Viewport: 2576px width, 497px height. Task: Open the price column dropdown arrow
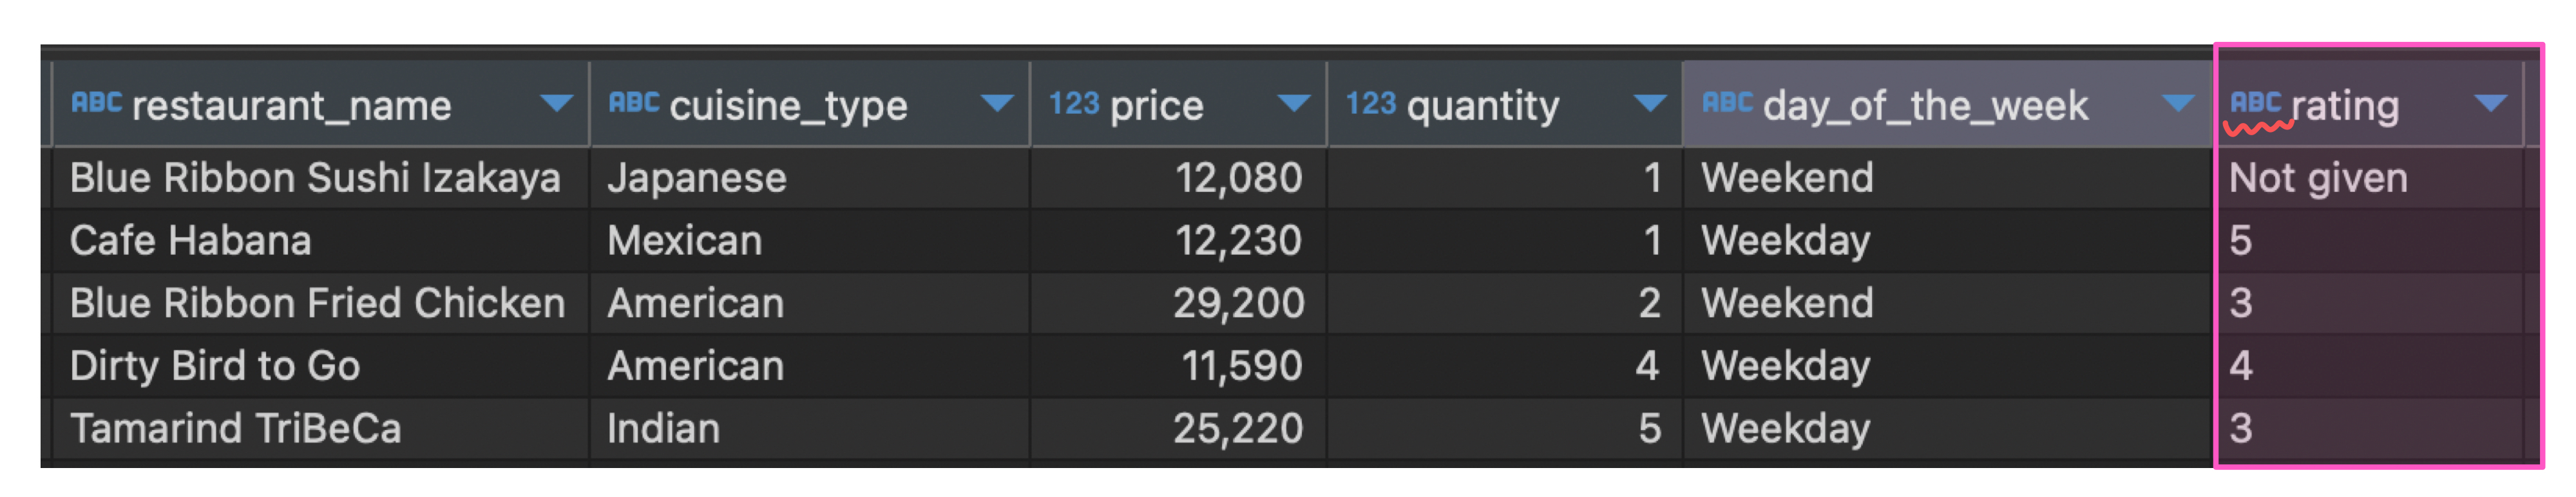1294,103
